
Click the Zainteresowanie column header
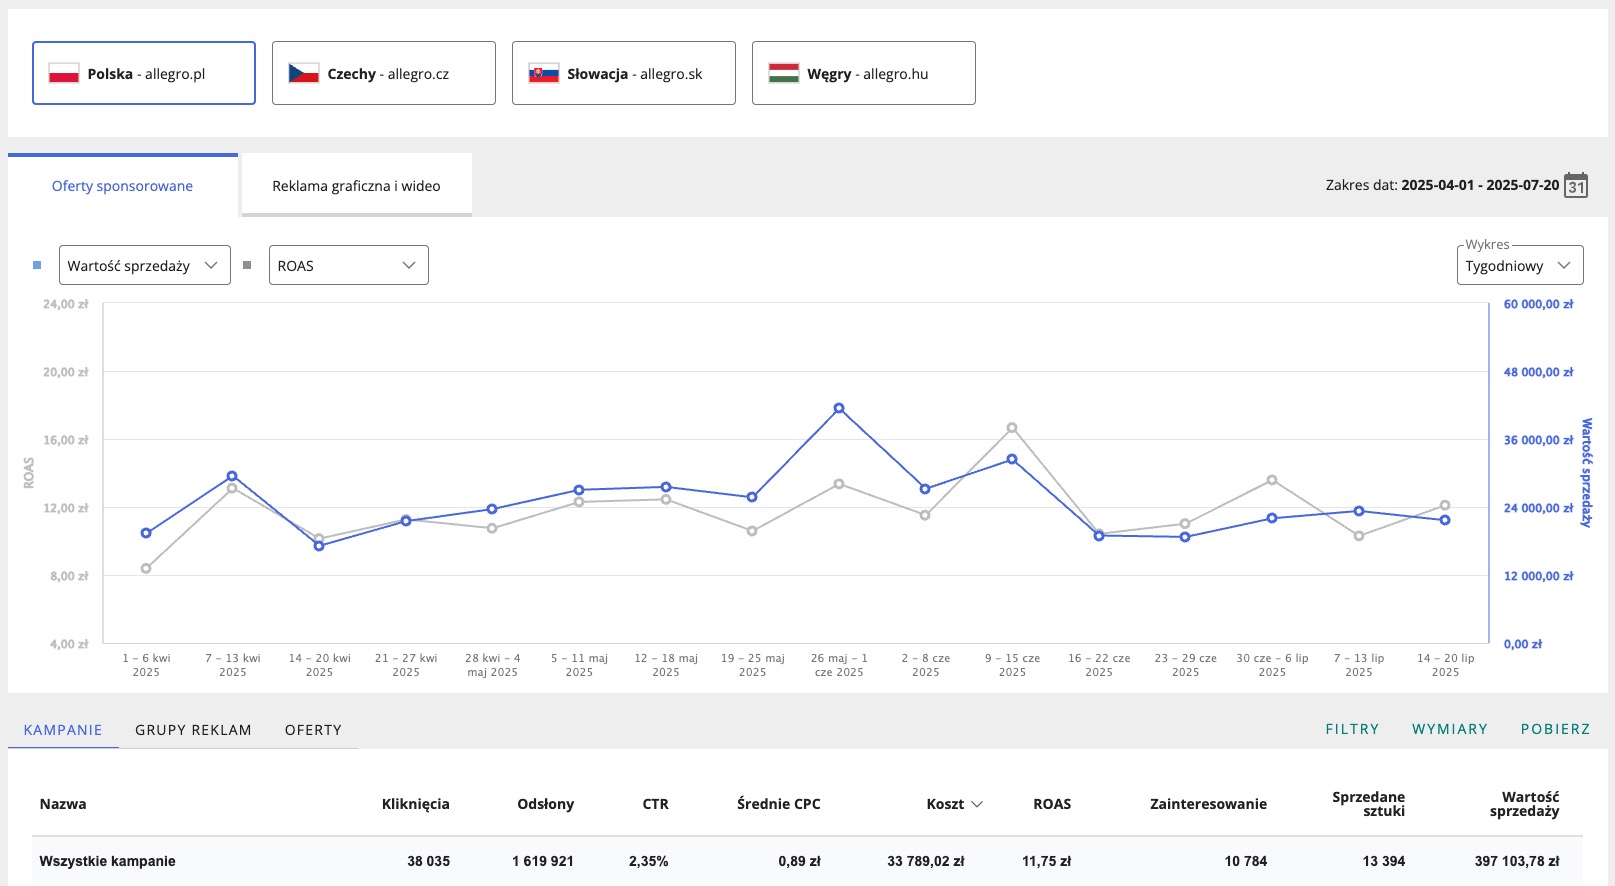coord(1208,804)
